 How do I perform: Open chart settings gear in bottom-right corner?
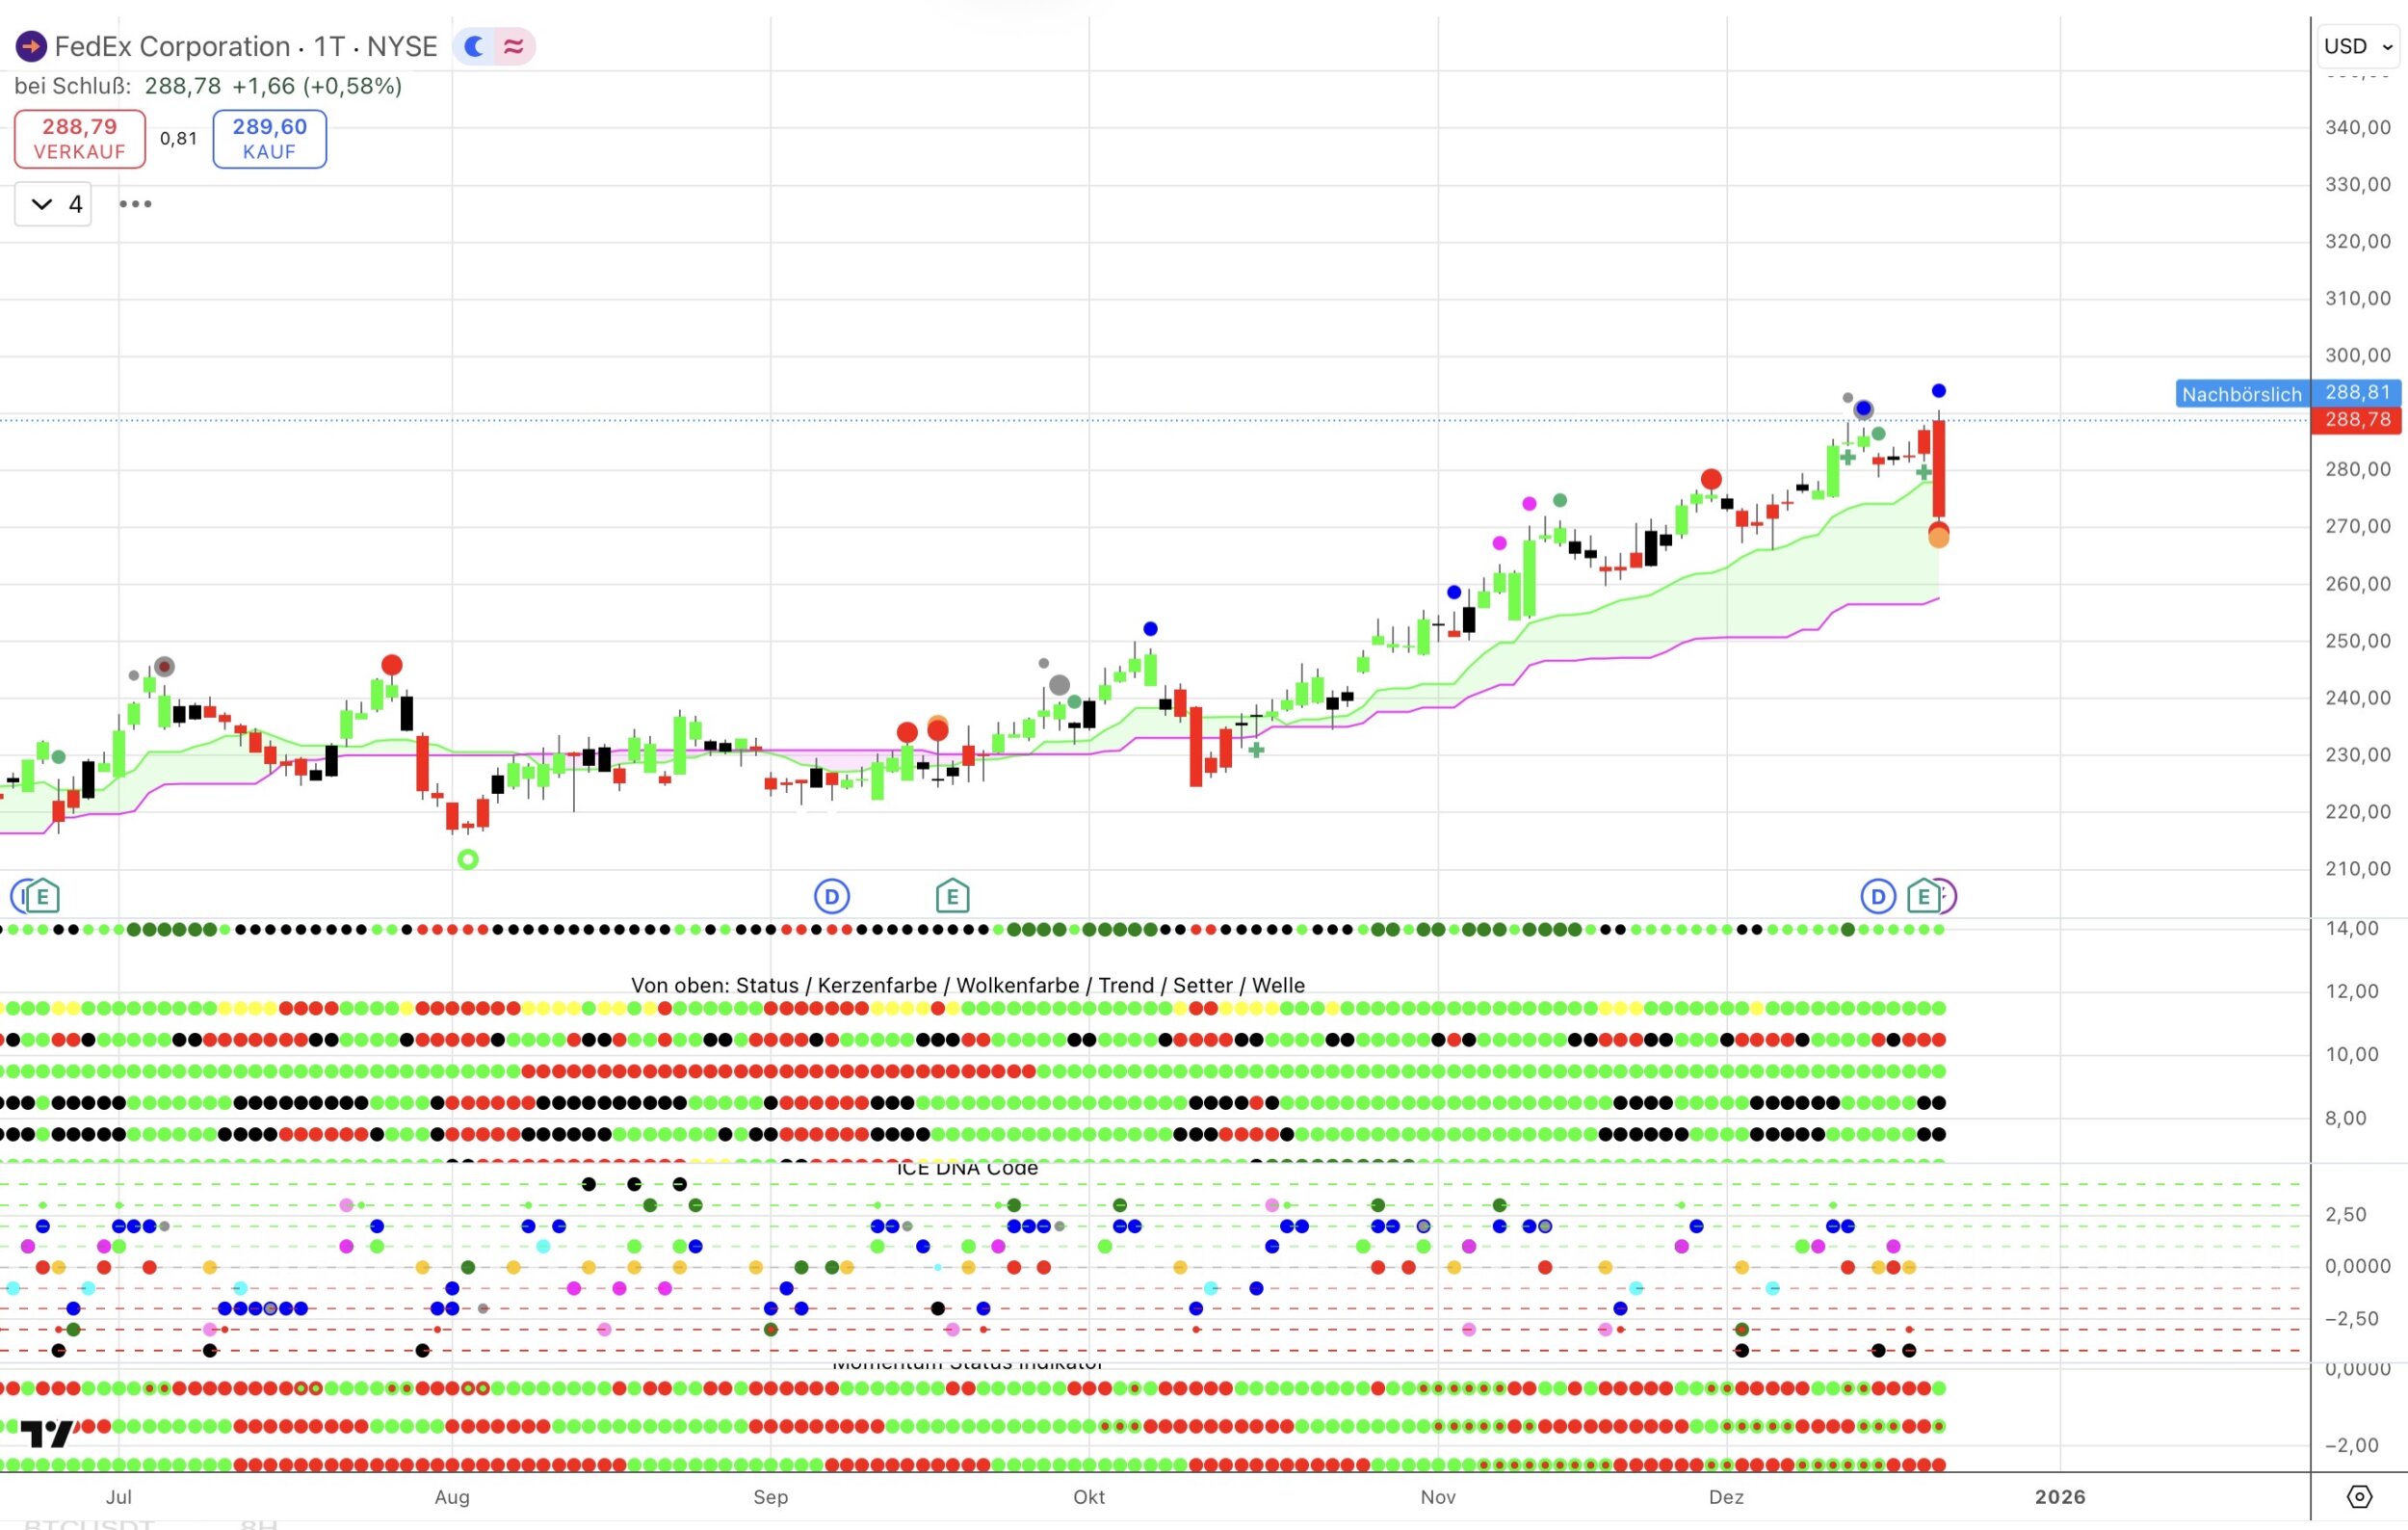[2359, 1497]
